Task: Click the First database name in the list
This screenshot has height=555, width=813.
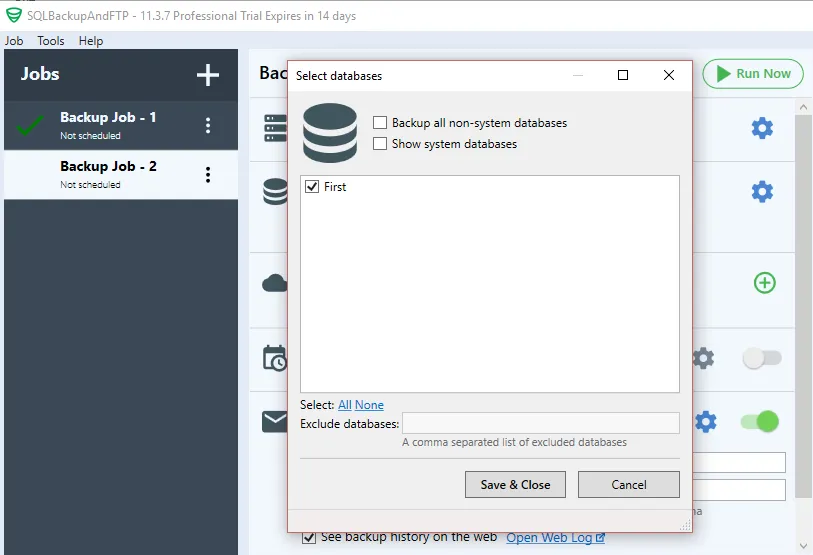Action: tap(335, 187)
